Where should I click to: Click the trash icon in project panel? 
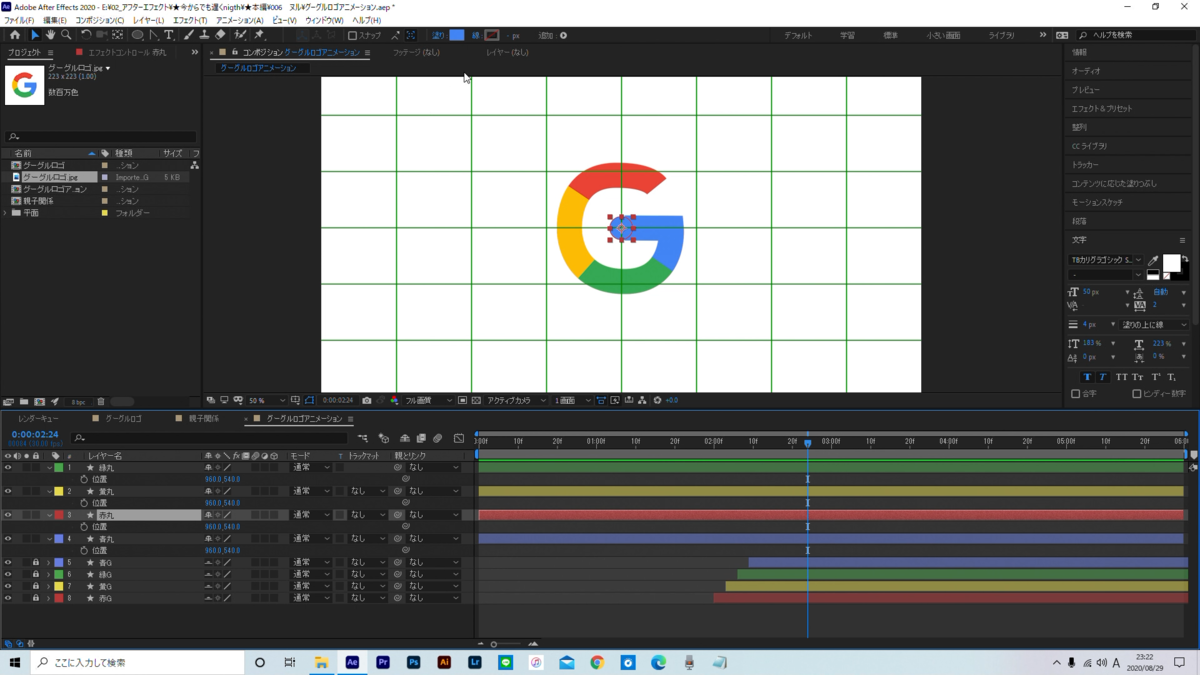[101, 402]
